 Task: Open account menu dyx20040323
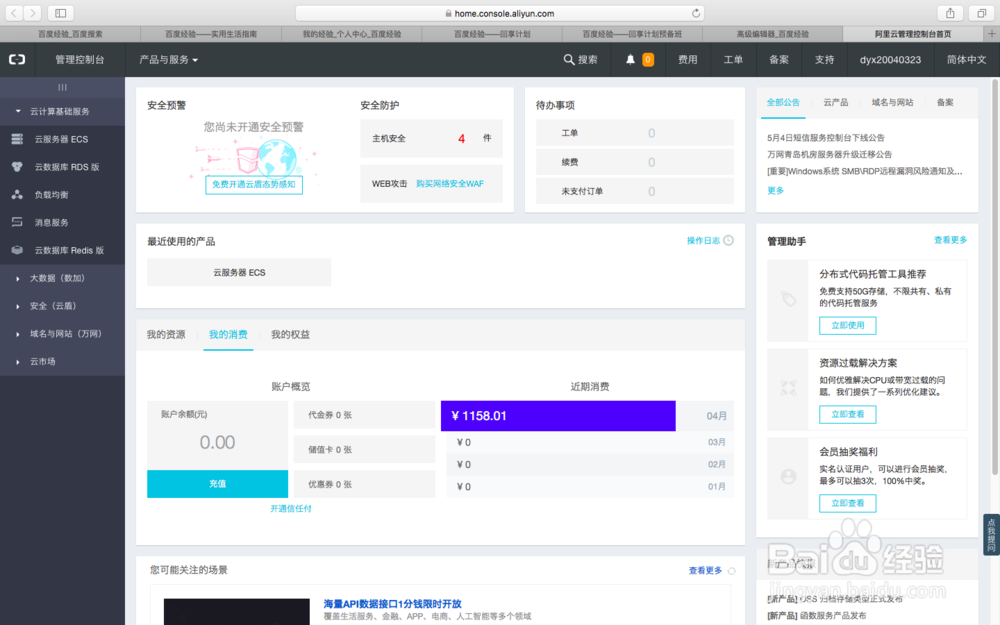(890, 59)
